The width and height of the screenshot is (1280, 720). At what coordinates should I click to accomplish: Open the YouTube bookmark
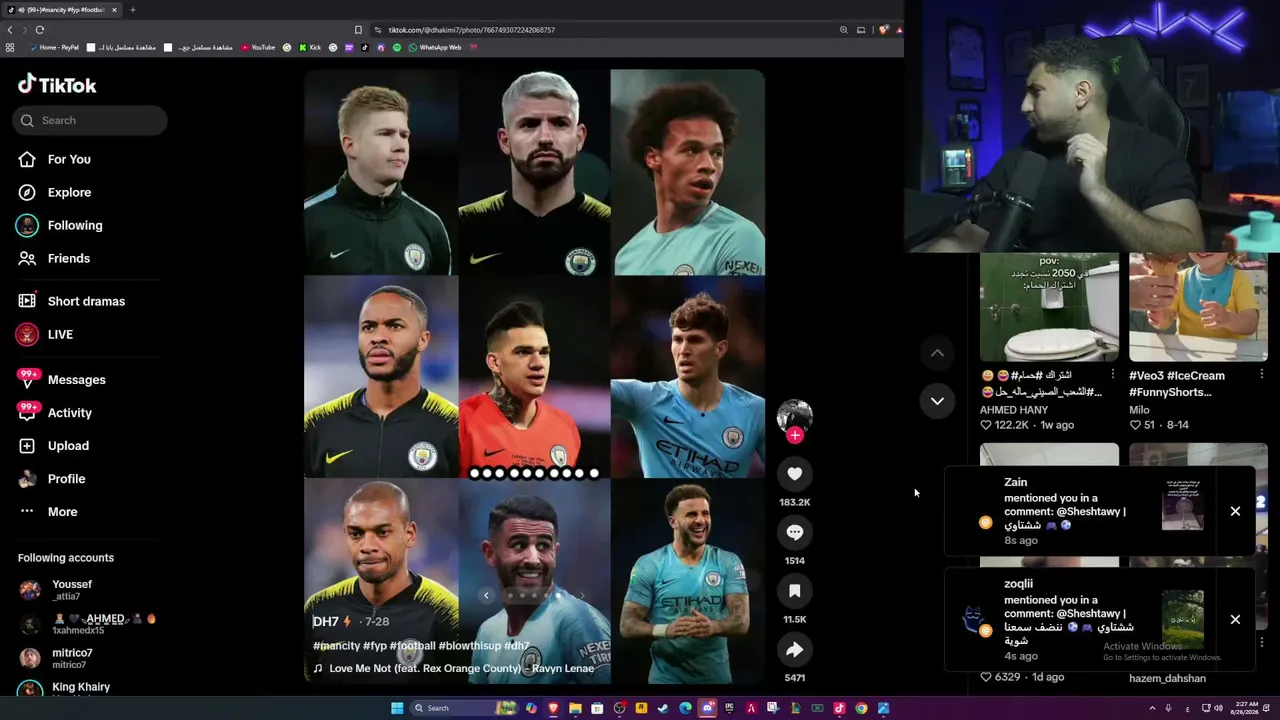pyautogui.click(x=258, y=47)
